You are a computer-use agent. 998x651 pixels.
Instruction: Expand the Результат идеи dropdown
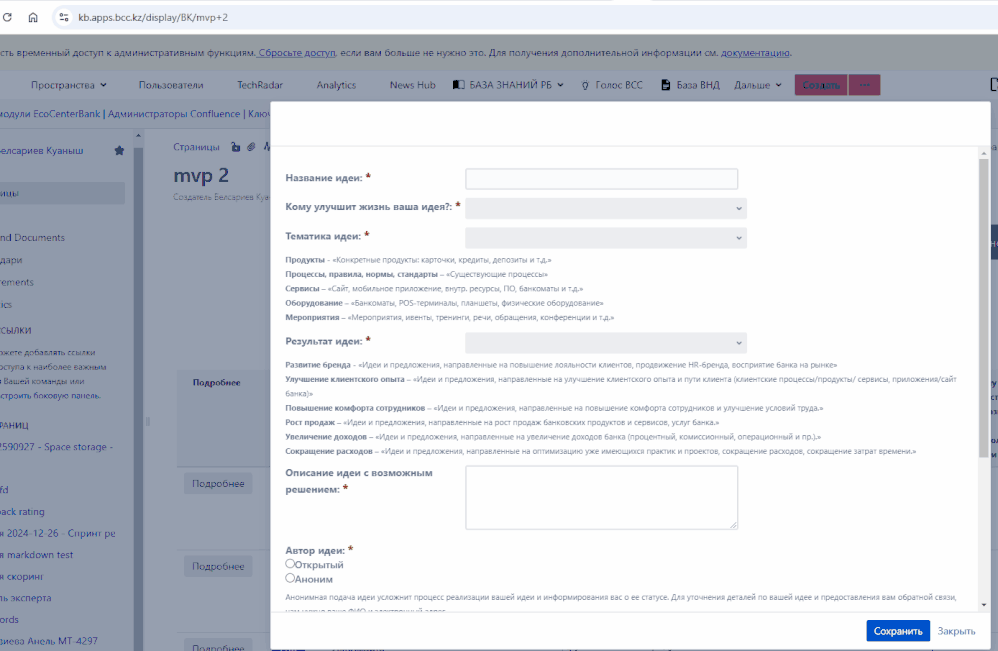606,343
